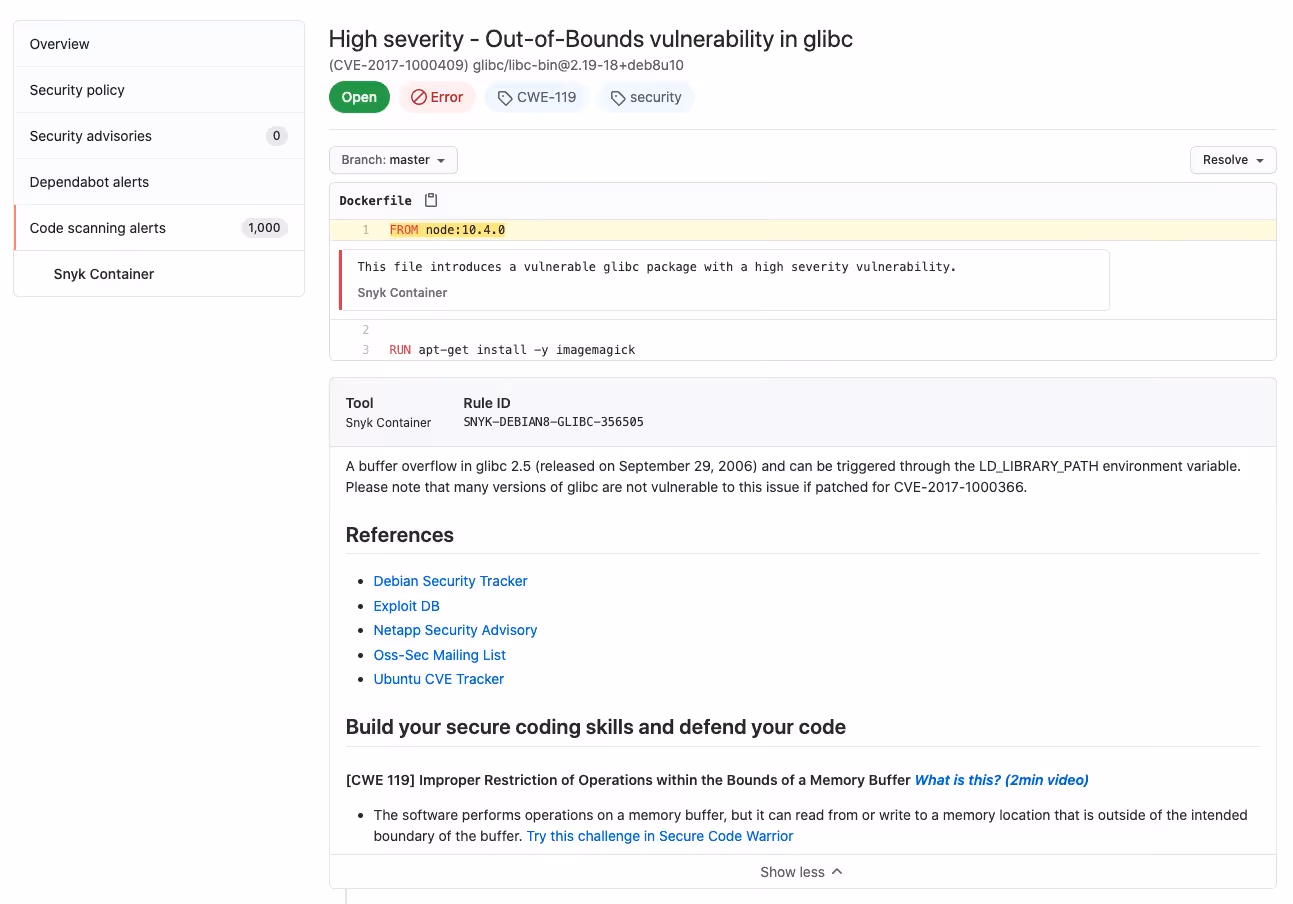This screenshot has width=1293, height=904.
Task: Try the challenge in Secure Code Warrior
Action: [x=659, y=836]
